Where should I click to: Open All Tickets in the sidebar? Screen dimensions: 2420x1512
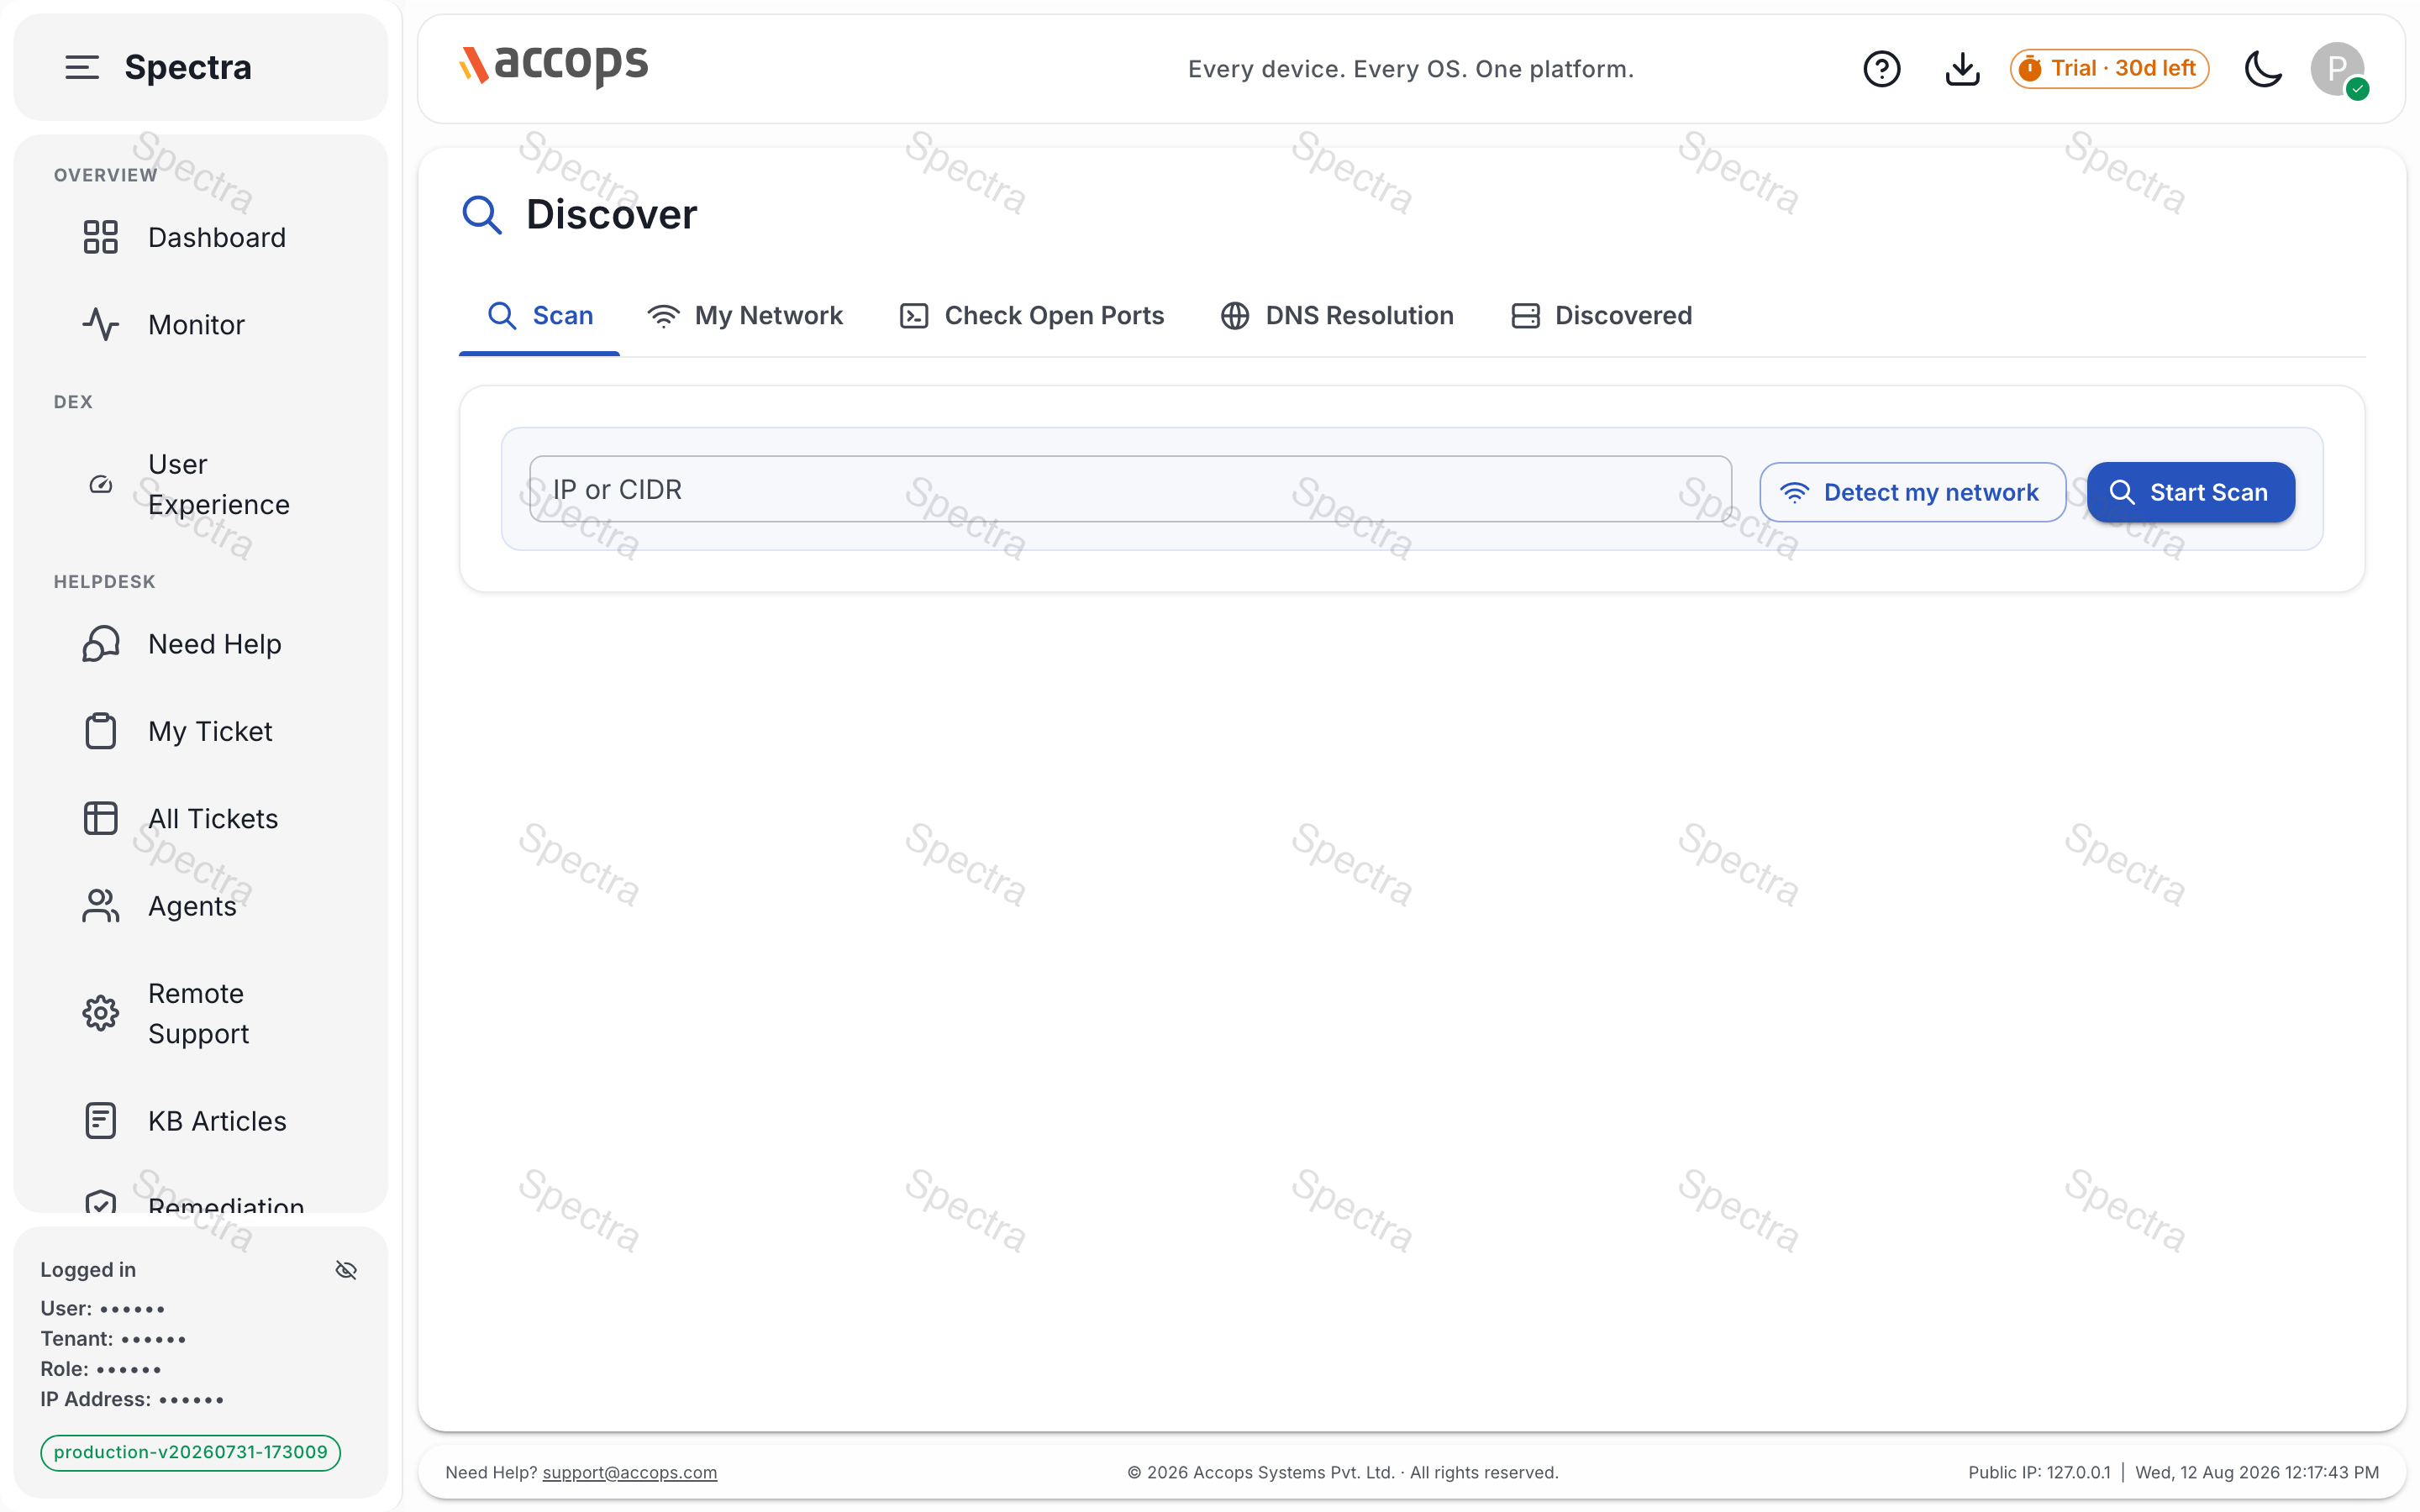200,819
